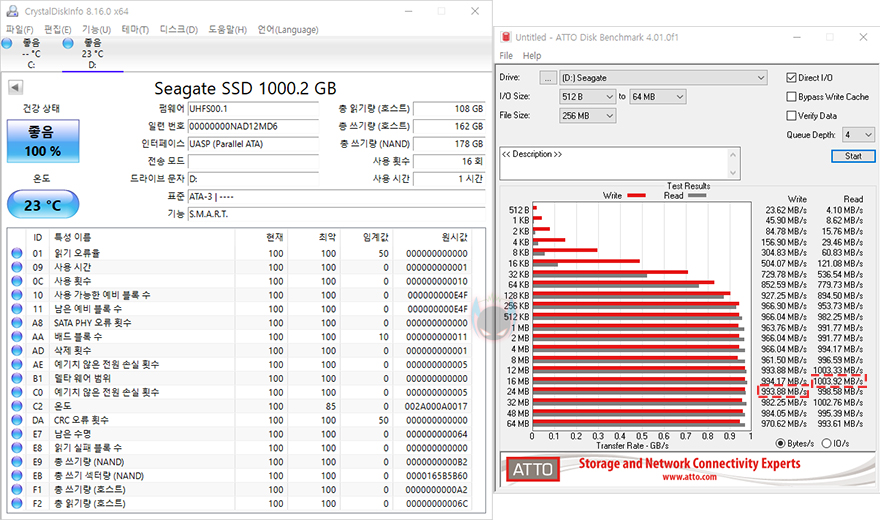This screenshot has width=880, height=520.
Task: Click the Start benchmark button
Action: pos(853,156)
